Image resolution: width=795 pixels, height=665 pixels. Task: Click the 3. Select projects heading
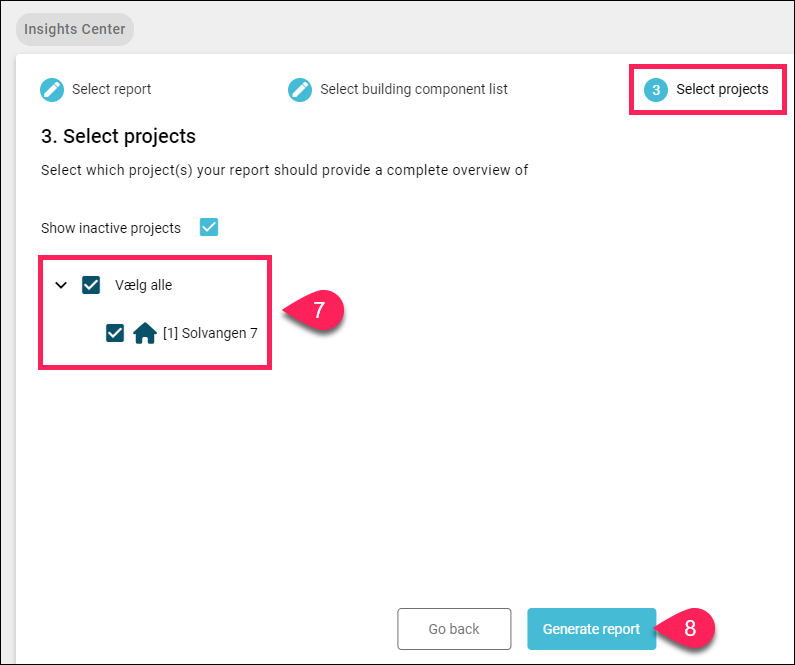point(118,136)
